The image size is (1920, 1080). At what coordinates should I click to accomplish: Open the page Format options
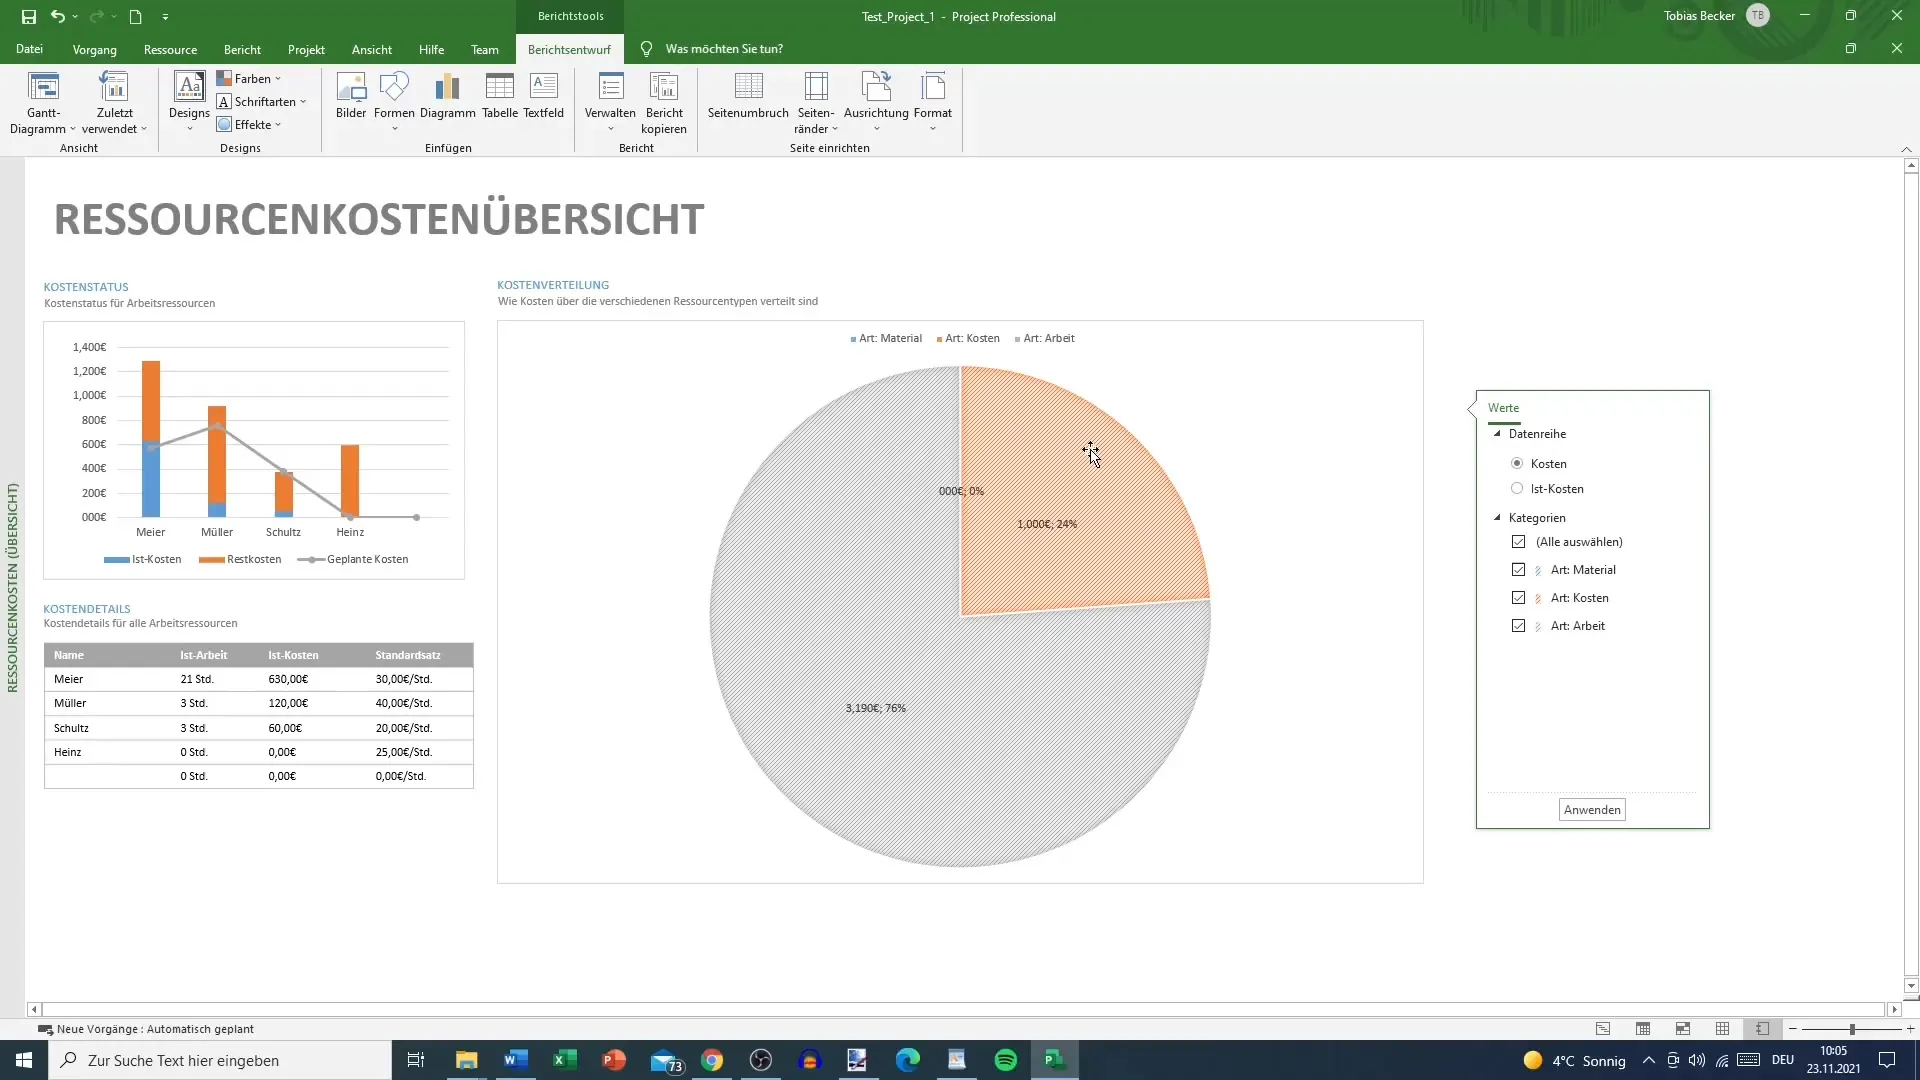[x=932, y=102]
